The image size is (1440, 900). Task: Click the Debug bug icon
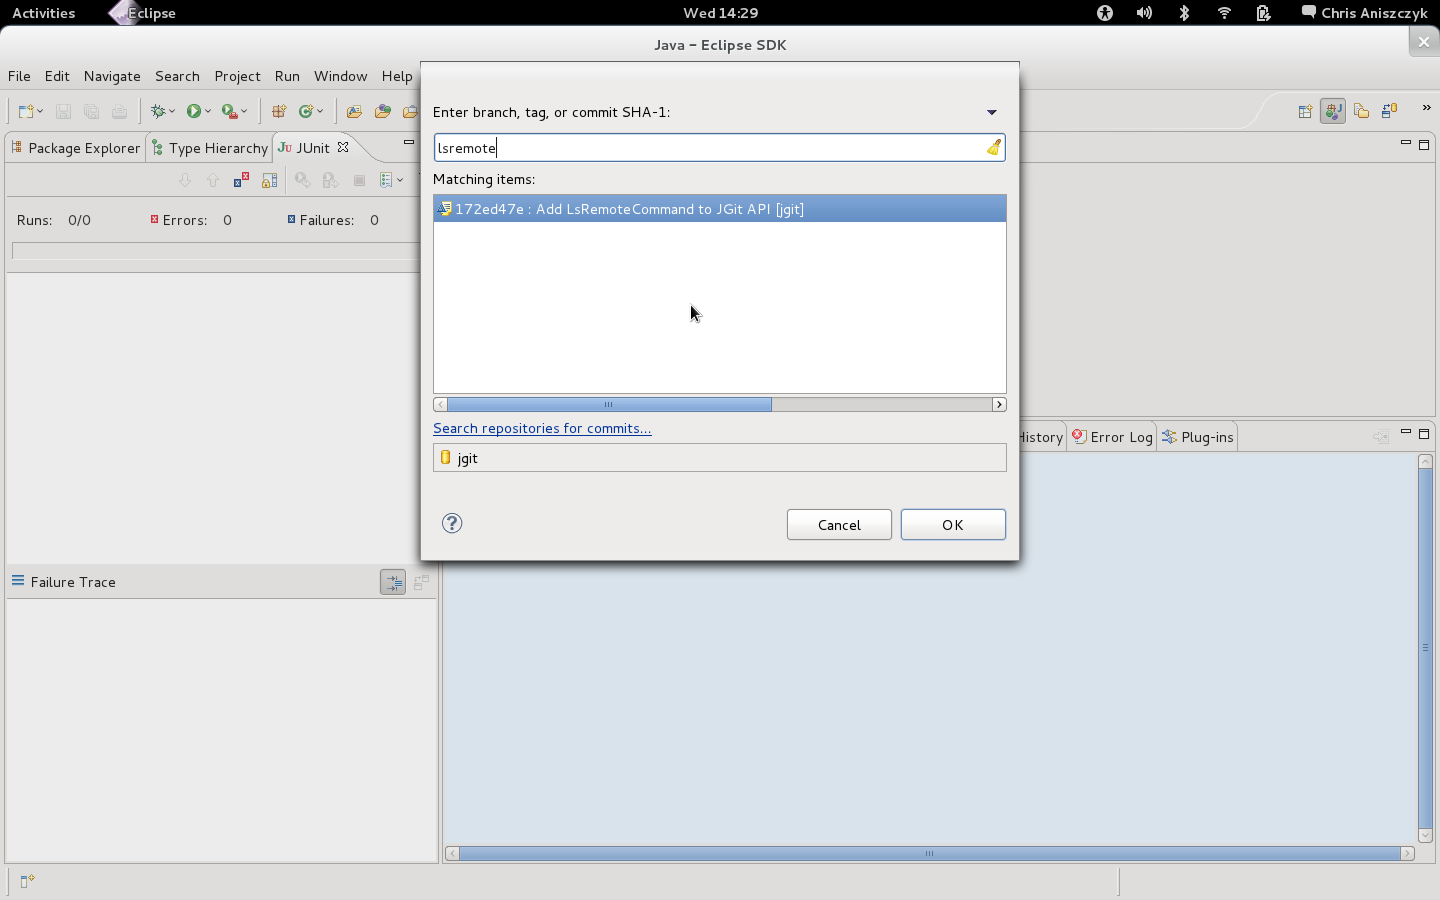[x=158, y=111]
